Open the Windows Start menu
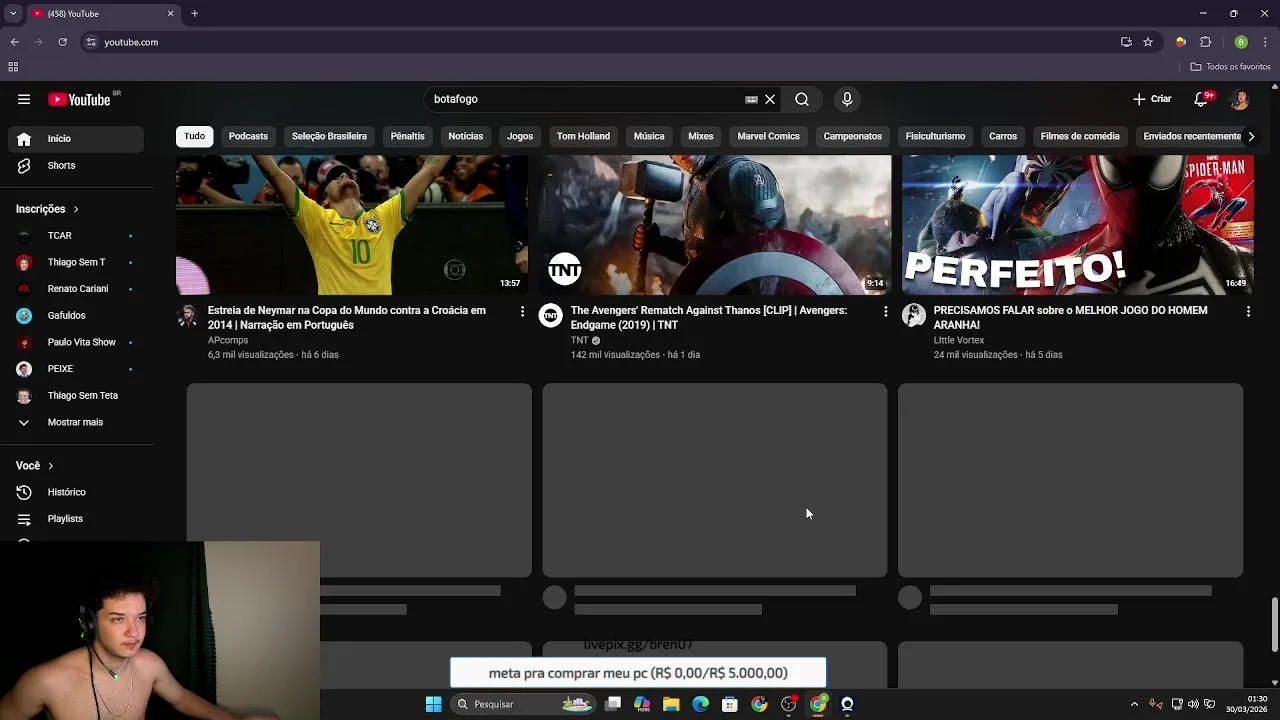The image size is (1280, 720). point(433,704)
